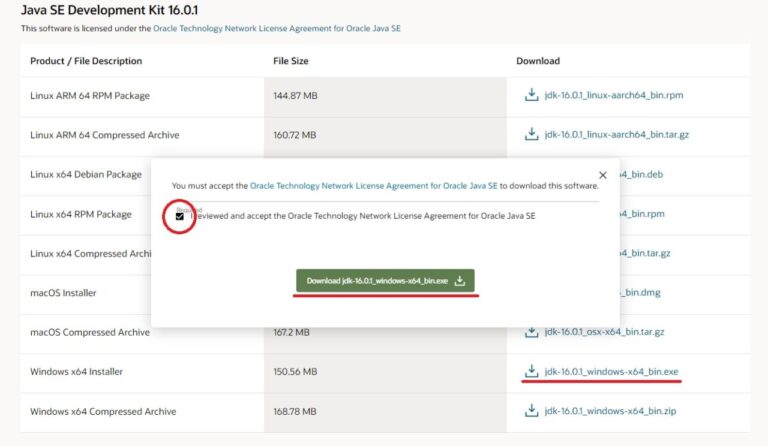Click the File Size column header
This screenshot has width=768, height=446.
tap(291, 61)
